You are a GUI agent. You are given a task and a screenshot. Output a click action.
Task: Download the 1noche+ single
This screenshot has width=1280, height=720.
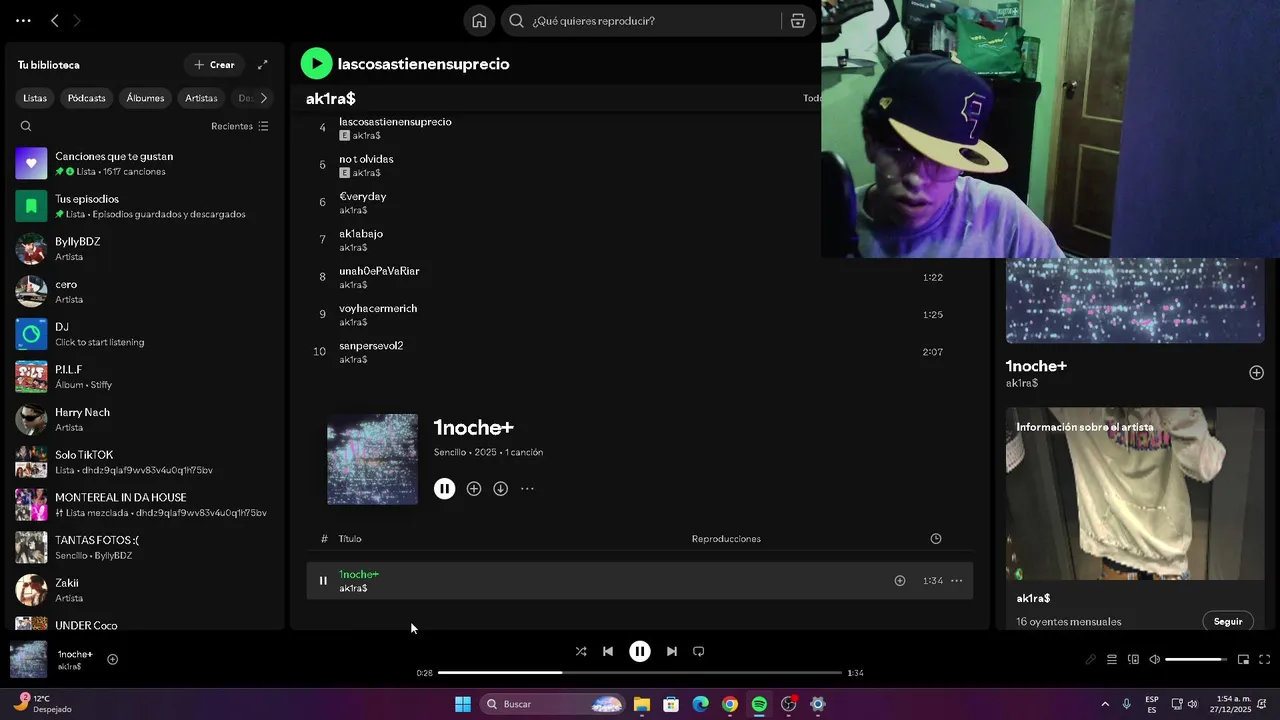(500, 489)
